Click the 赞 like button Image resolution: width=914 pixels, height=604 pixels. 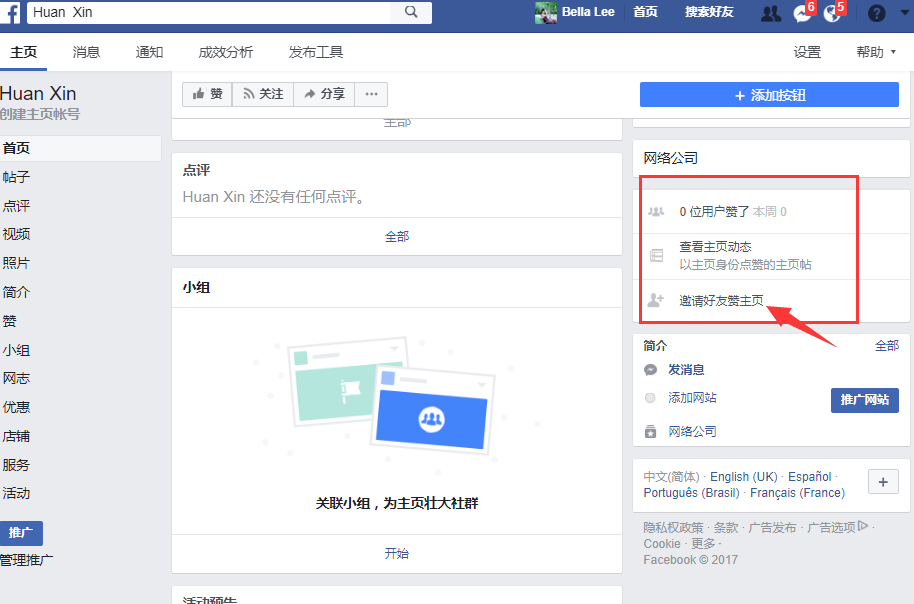[x=208, y=94]
